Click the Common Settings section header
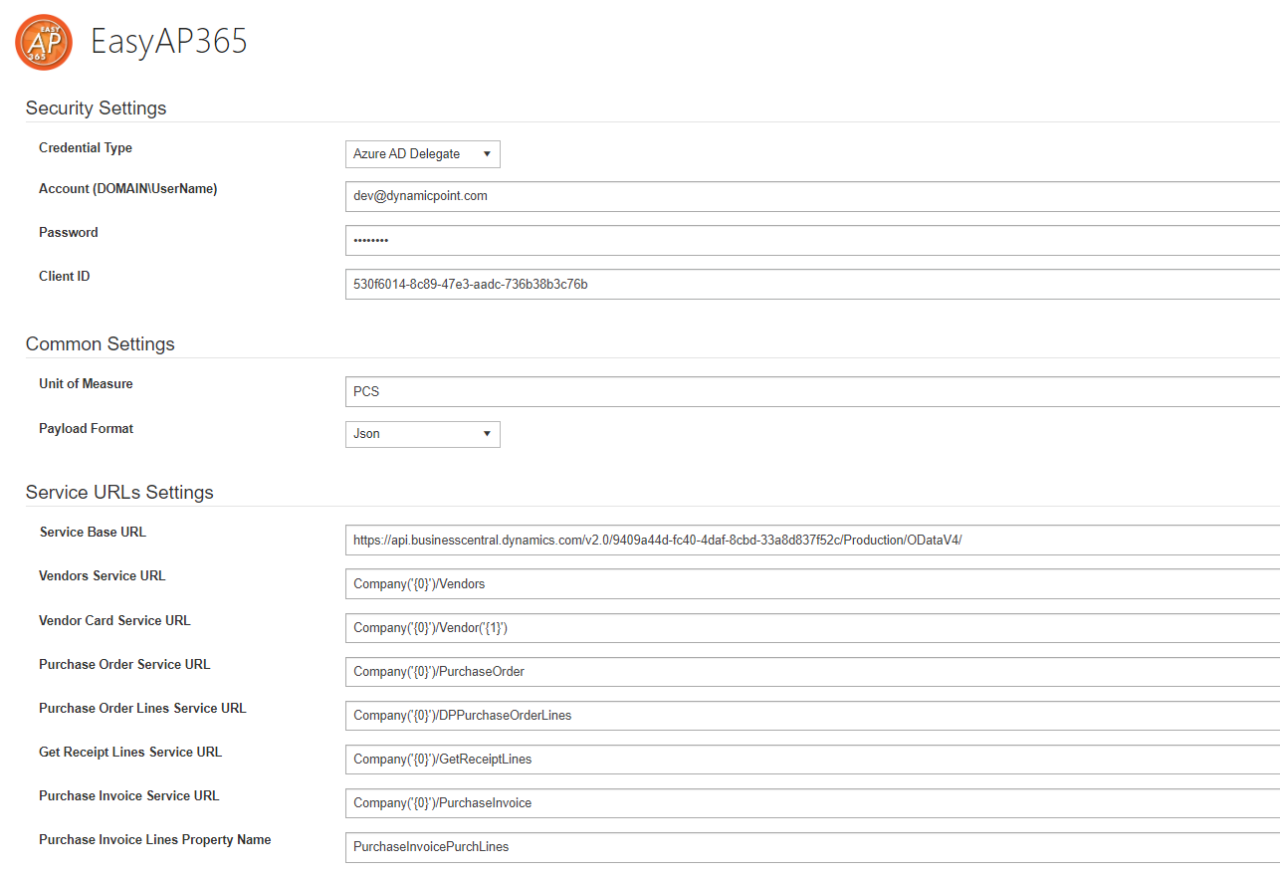Image resolution: width=1280 pixels, height=875 pixels. (100, 344)
